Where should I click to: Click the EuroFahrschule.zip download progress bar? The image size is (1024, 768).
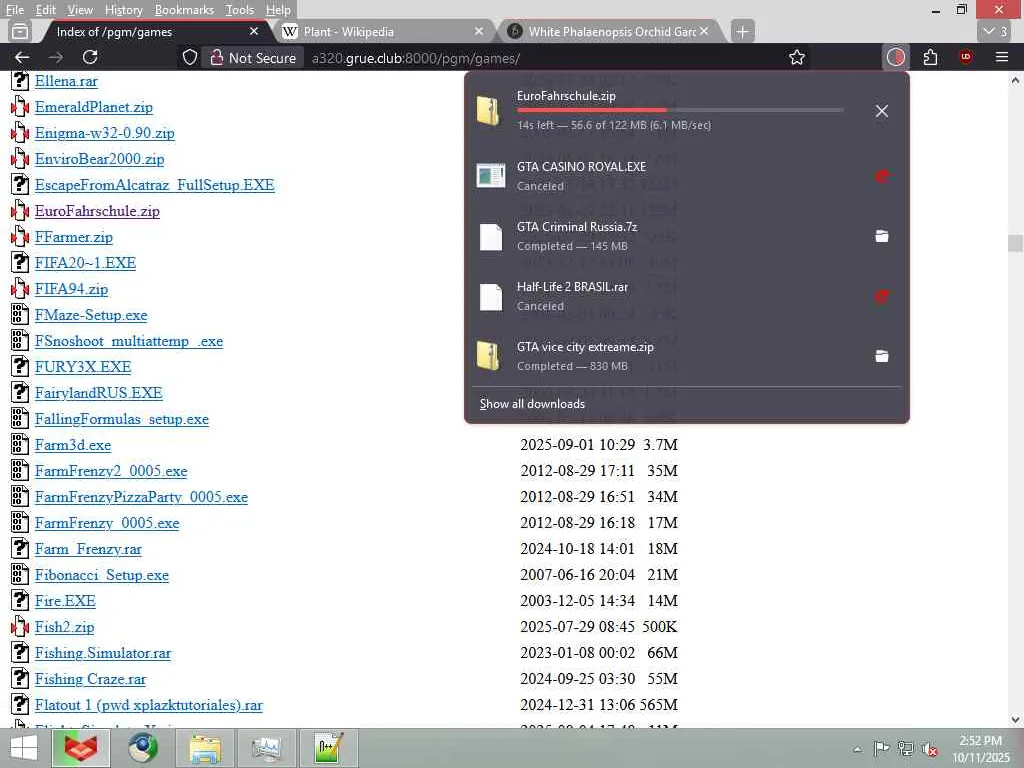click(680, 110)
